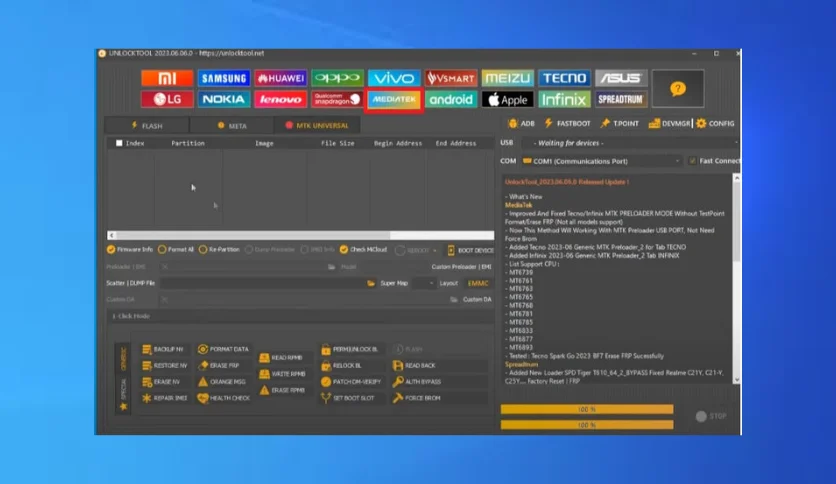
Task: Choose the Meizu brand tile
Action: point(508,78)
